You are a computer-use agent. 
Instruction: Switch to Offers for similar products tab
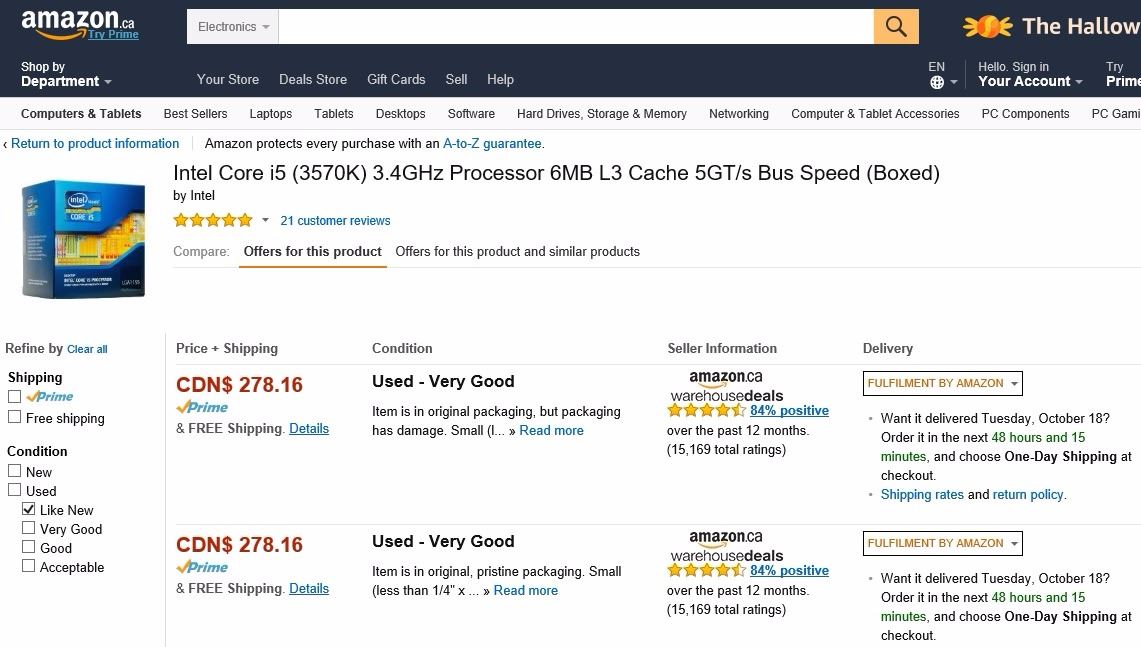(517, 252)
